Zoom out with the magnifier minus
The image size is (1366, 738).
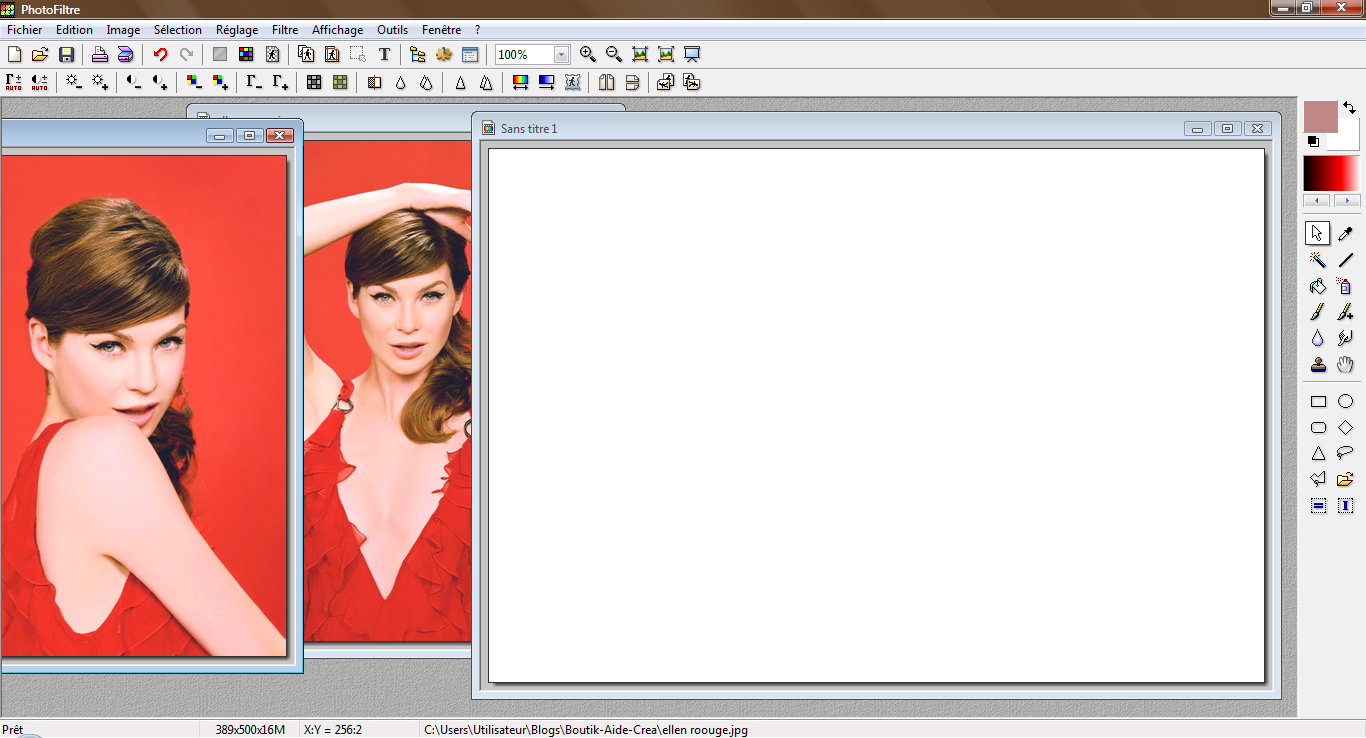click(614, 55)
